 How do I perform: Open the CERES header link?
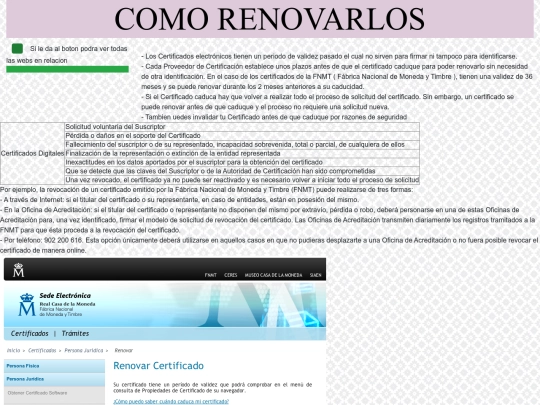pos(230,275)
